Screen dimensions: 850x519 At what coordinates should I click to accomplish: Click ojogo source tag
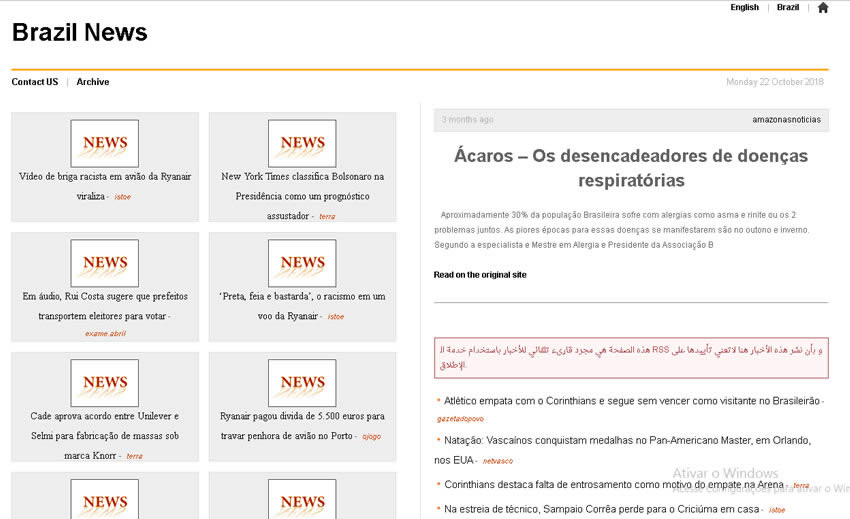coord(371,437)
